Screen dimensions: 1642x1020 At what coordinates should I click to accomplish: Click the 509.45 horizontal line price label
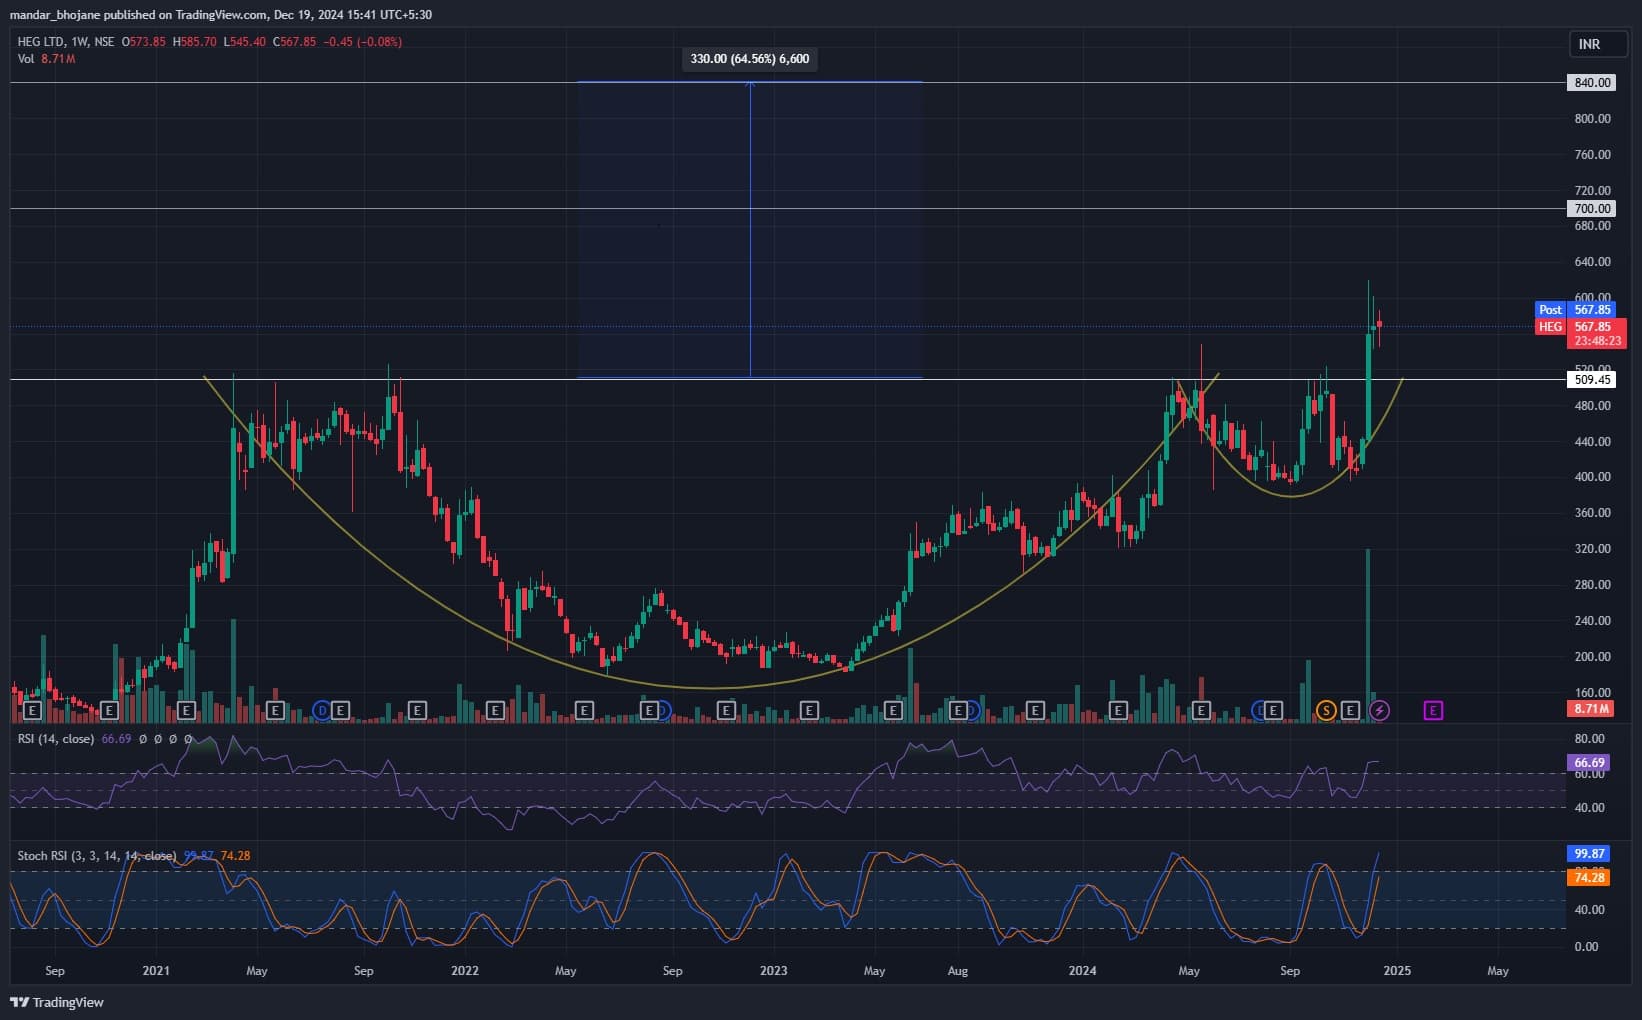click(x=1592, y=379)
